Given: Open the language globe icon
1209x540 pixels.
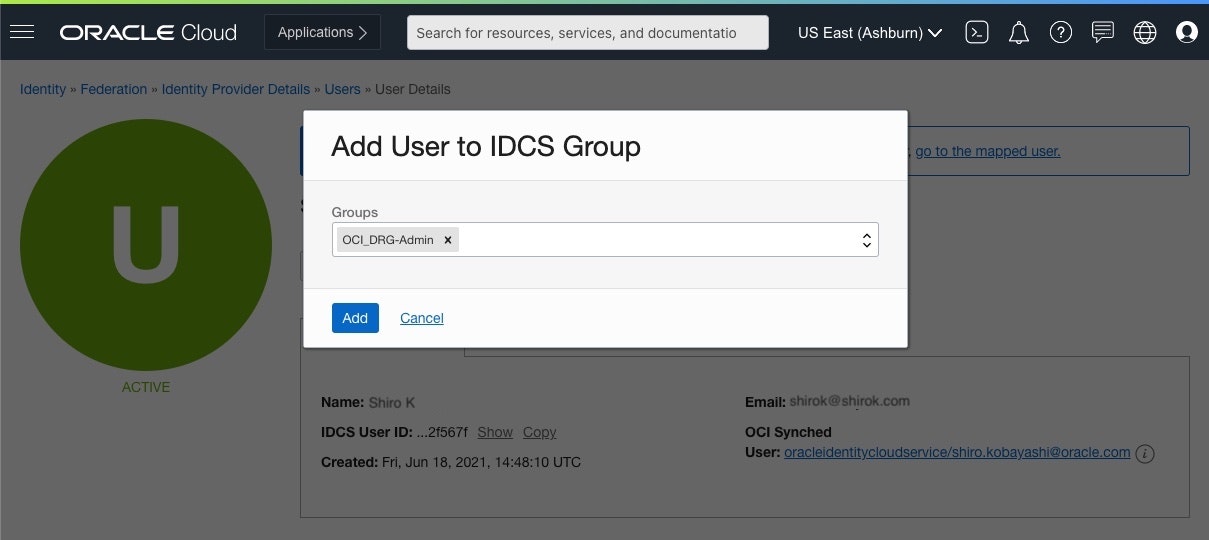Looking at the screenshot, I should click(x=1145, y=33).
